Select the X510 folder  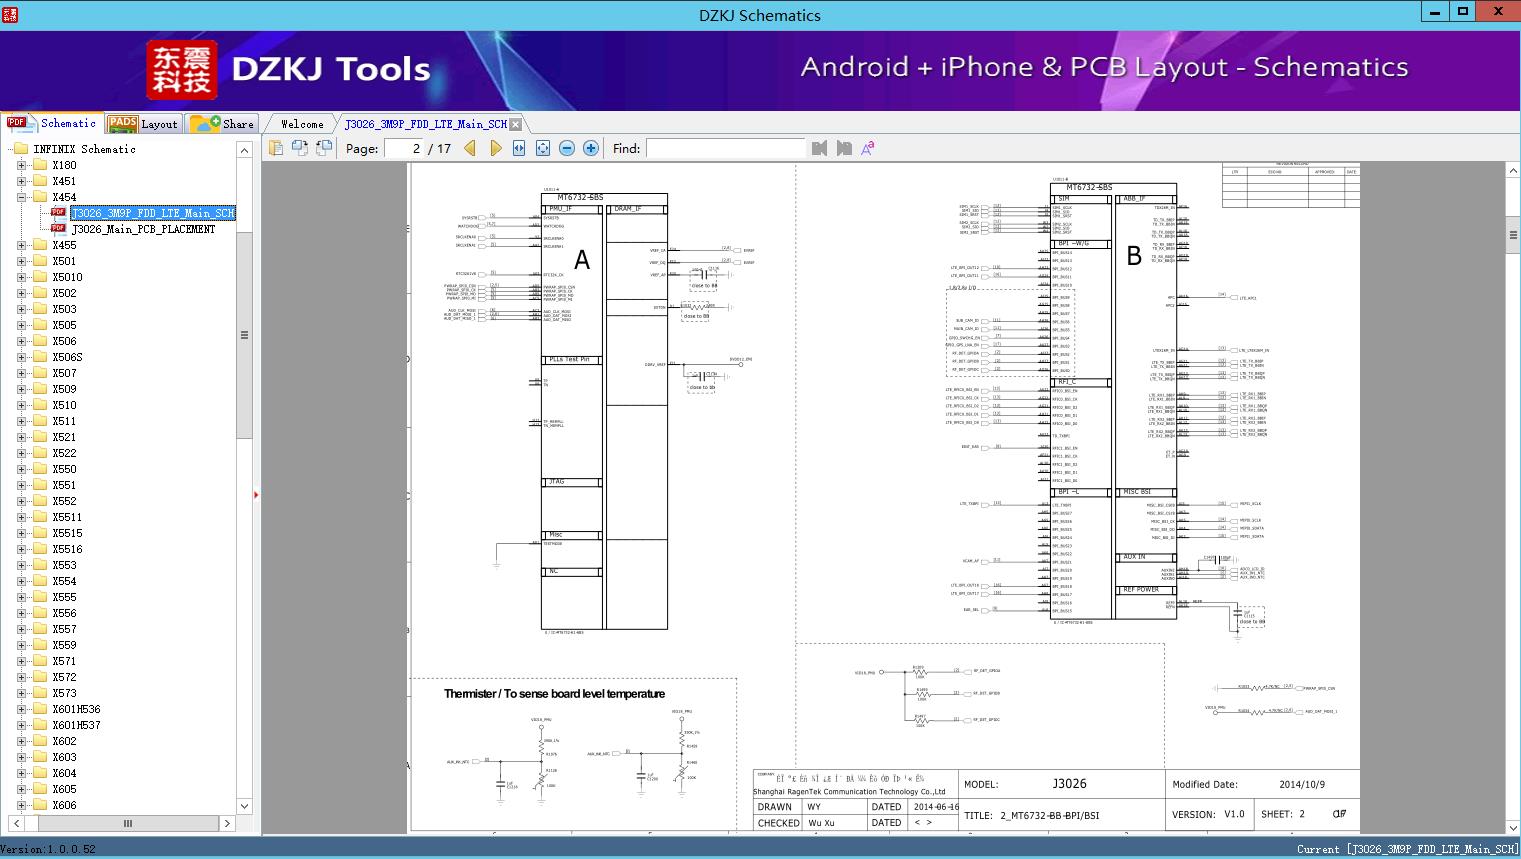[64, 405]
